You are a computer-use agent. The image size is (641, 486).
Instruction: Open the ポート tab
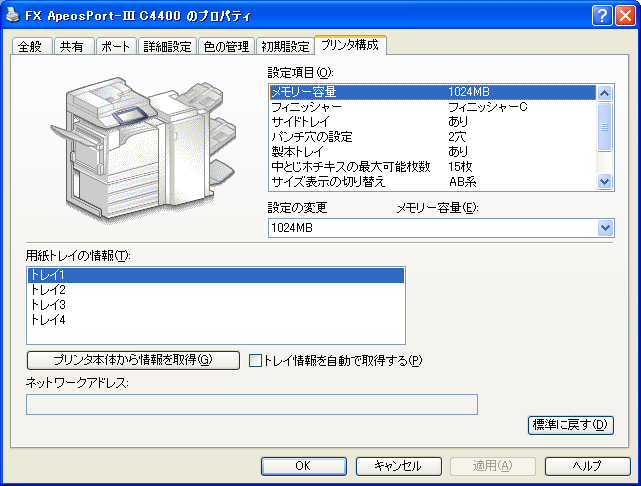[116, 46]
